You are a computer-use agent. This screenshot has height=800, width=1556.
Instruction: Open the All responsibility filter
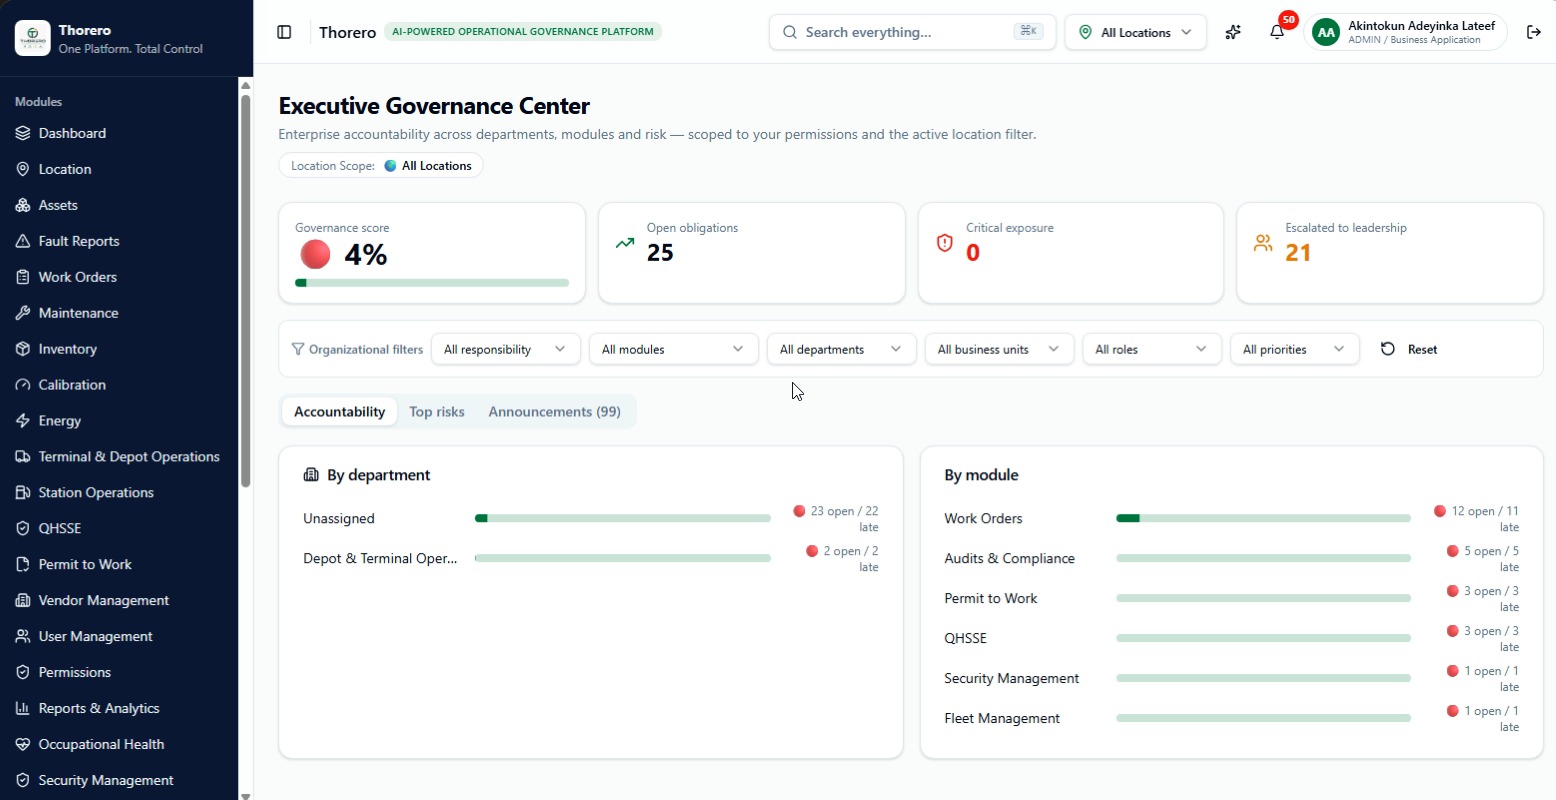pyautogui.click(x=505, y=349)
